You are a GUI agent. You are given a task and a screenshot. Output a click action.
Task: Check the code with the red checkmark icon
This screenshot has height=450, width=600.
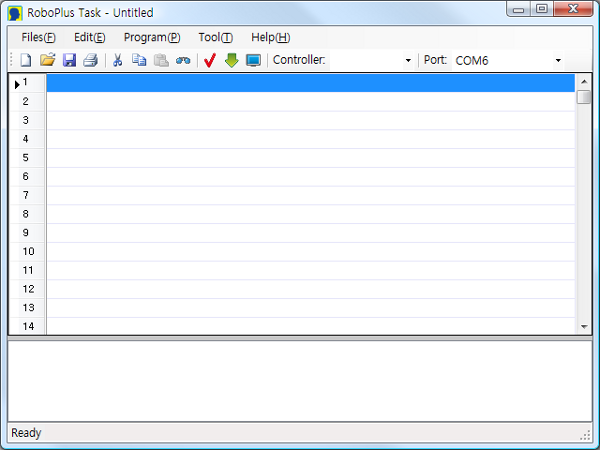point(210,60)
